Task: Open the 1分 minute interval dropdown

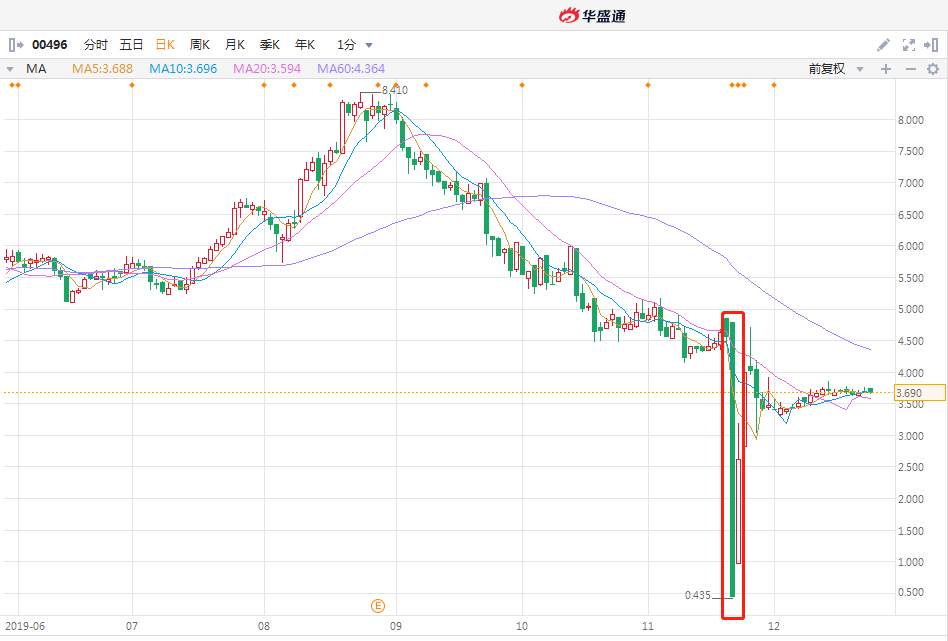Action: [354, 45]
